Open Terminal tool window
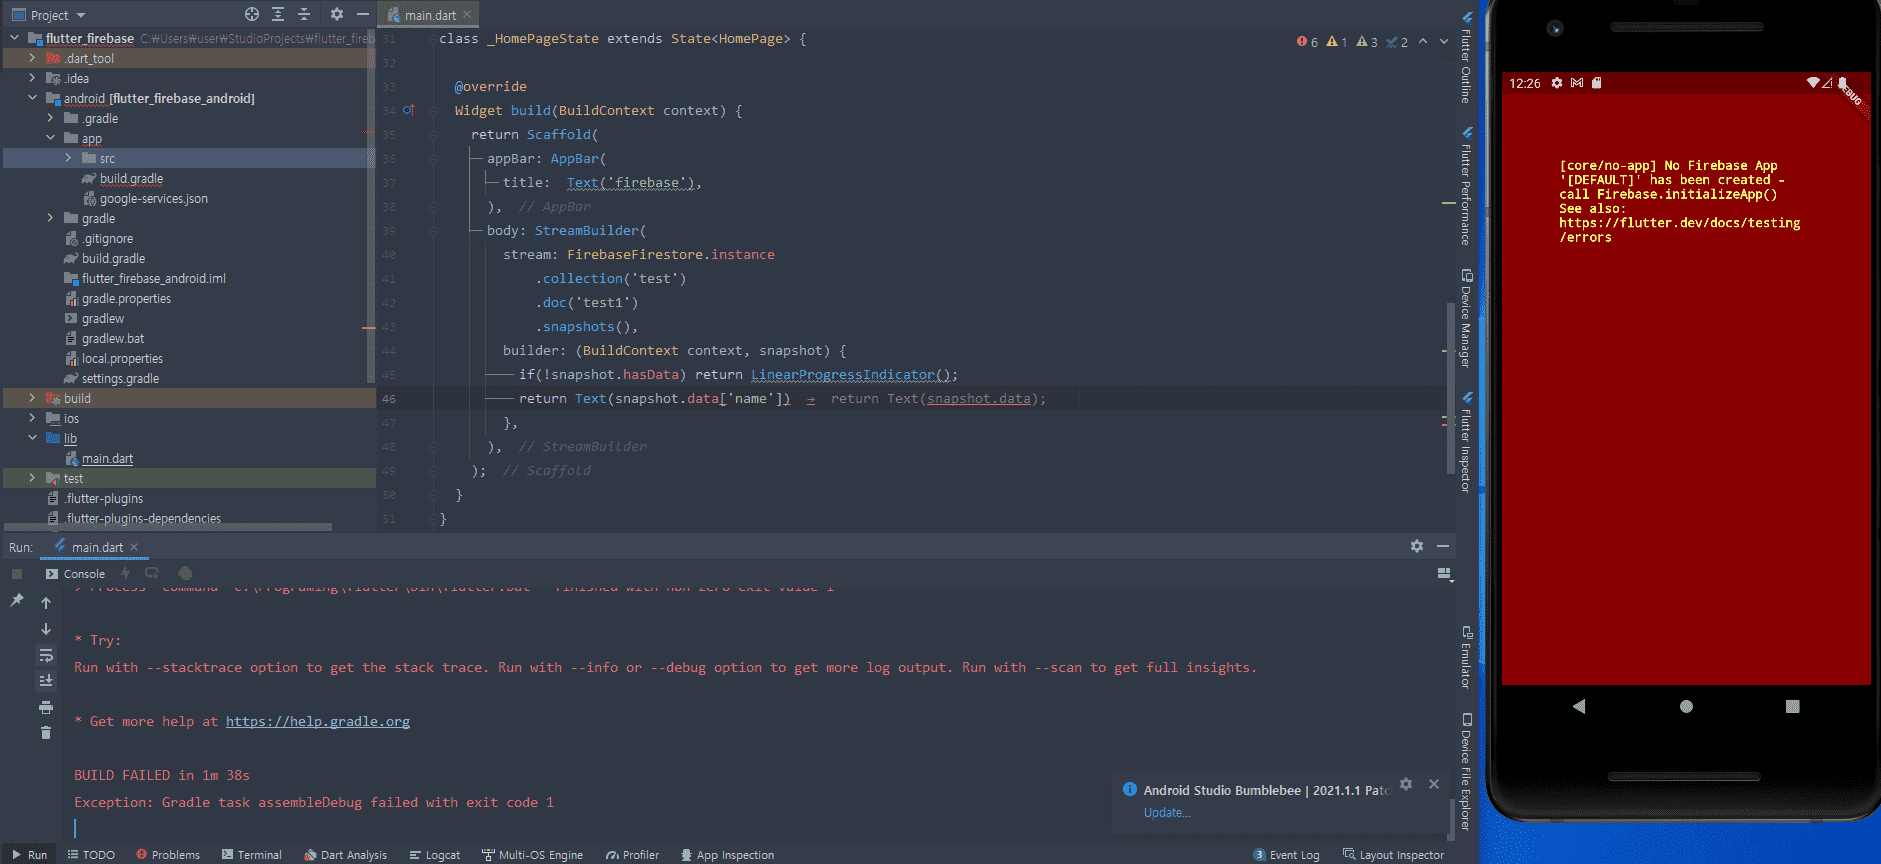The height and width of the screenshot is (864, 1881). [252, 855]
